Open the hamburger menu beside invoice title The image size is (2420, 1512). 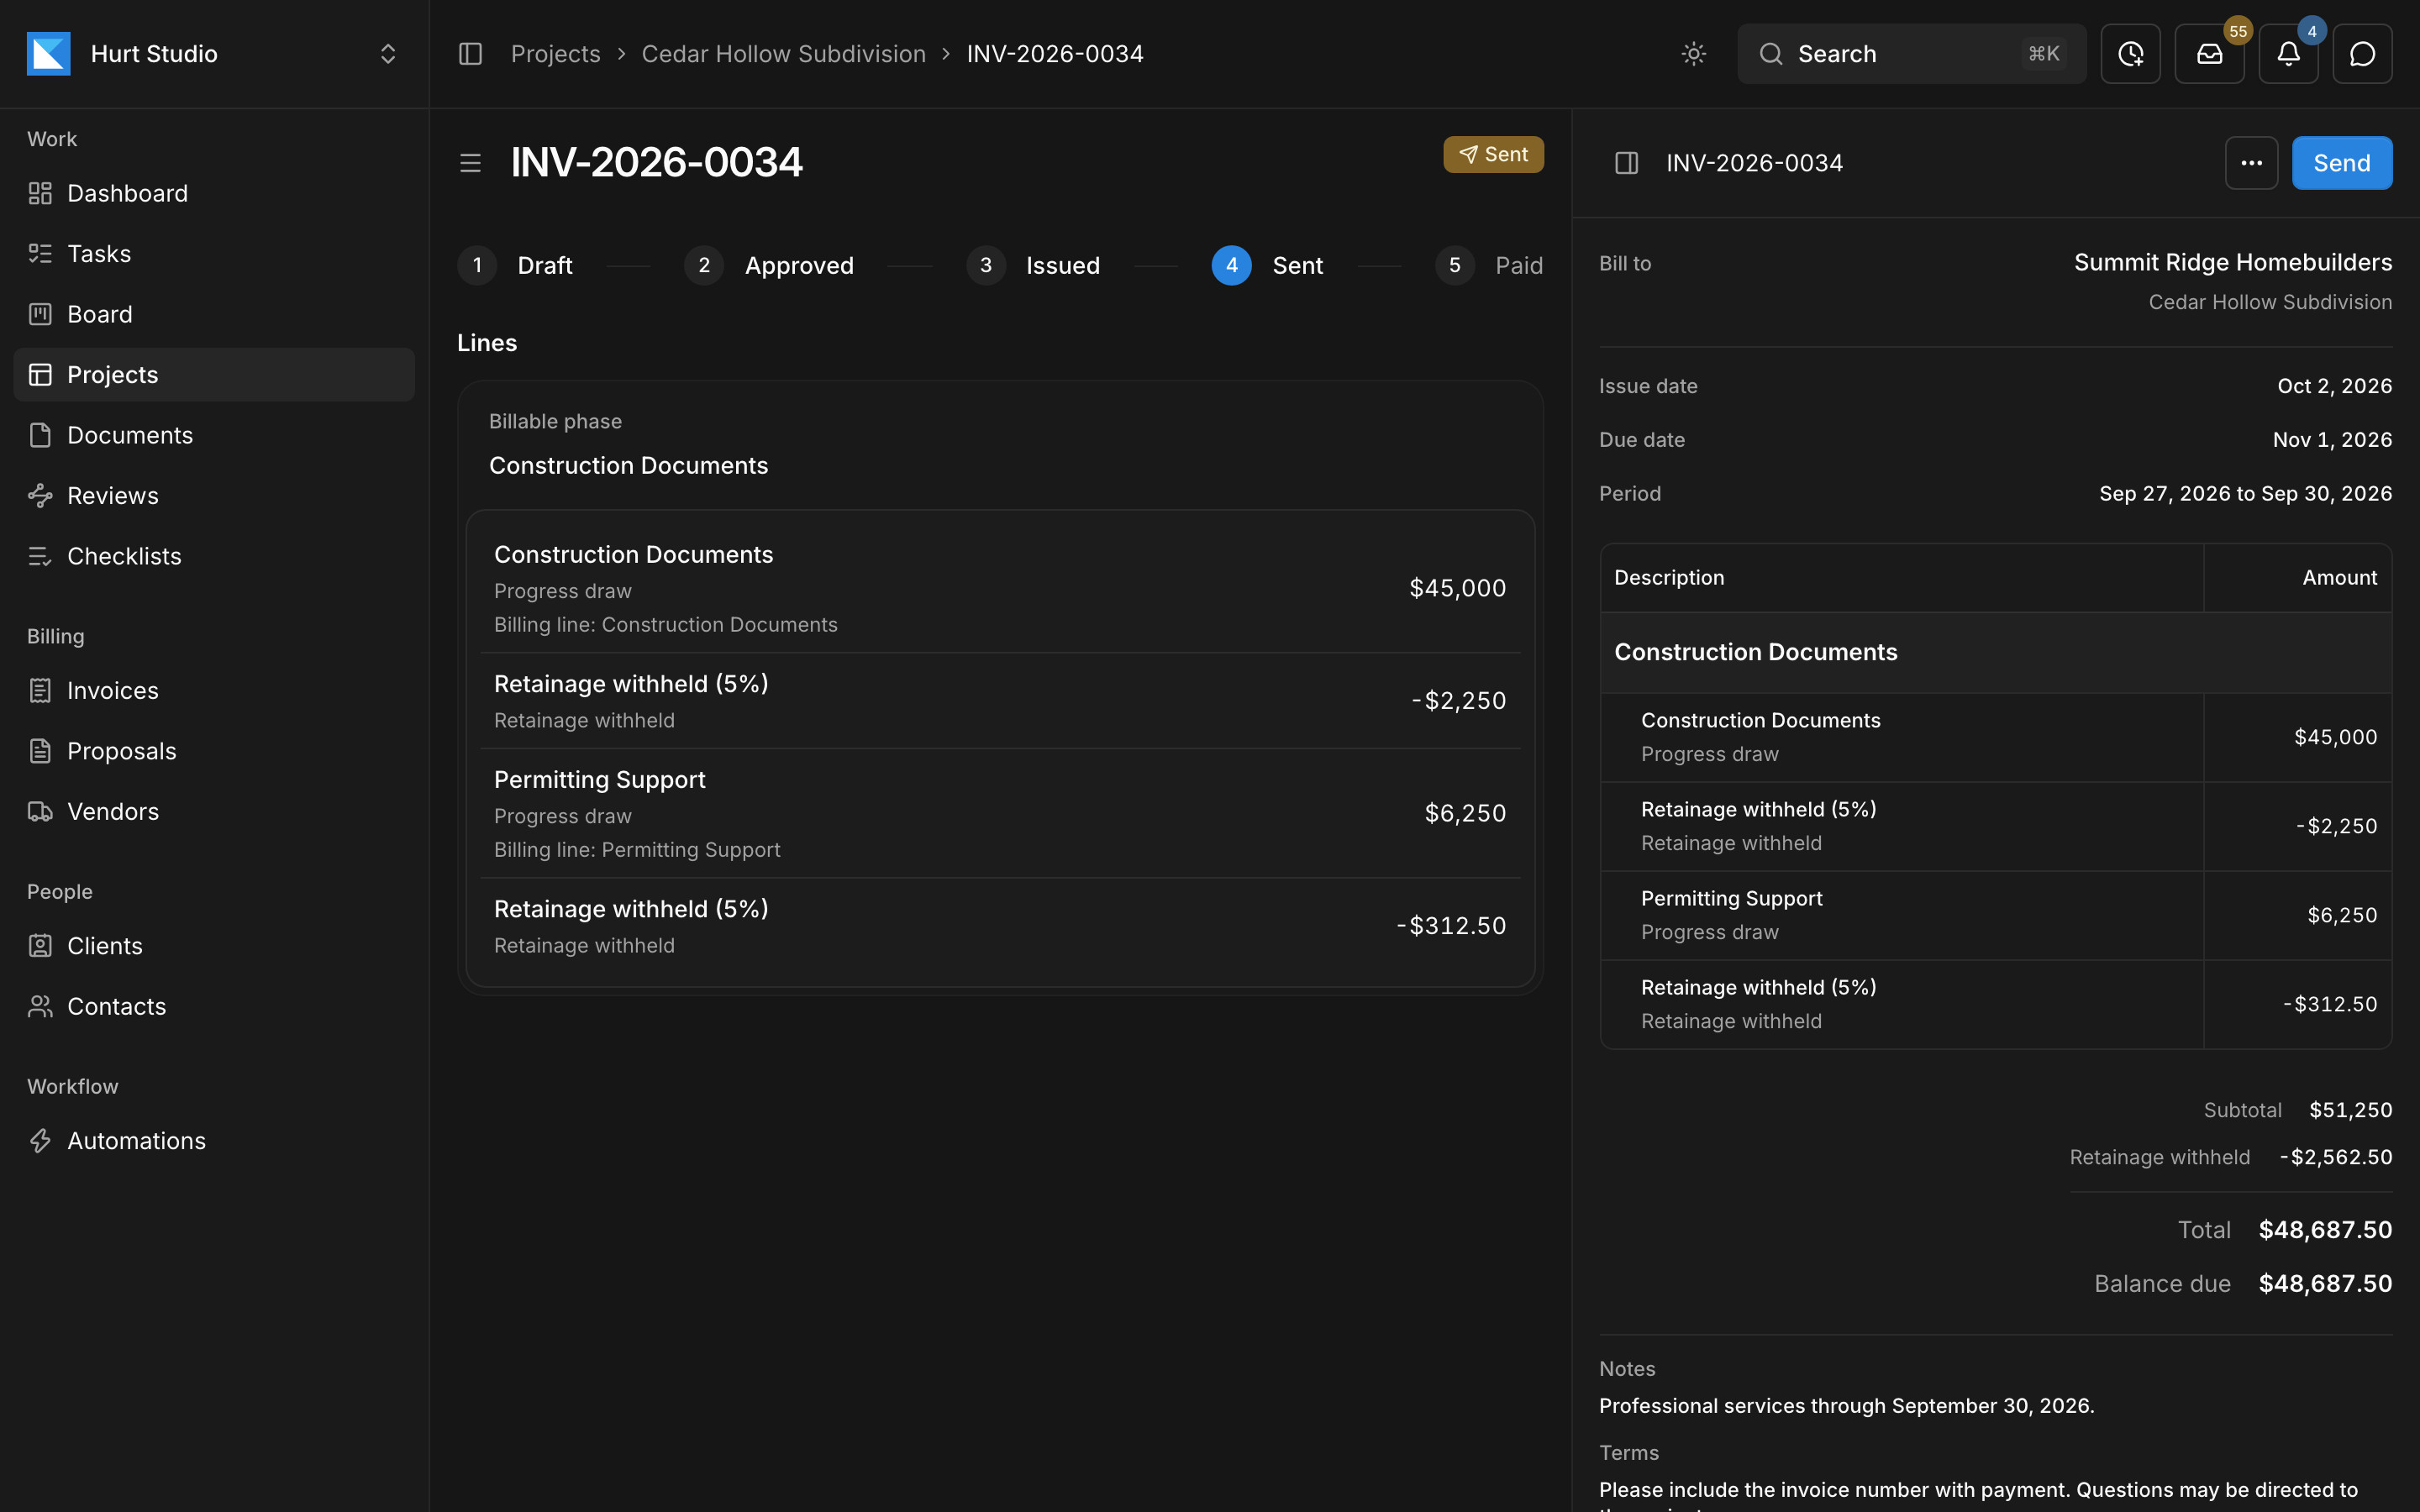coord(470,163)
